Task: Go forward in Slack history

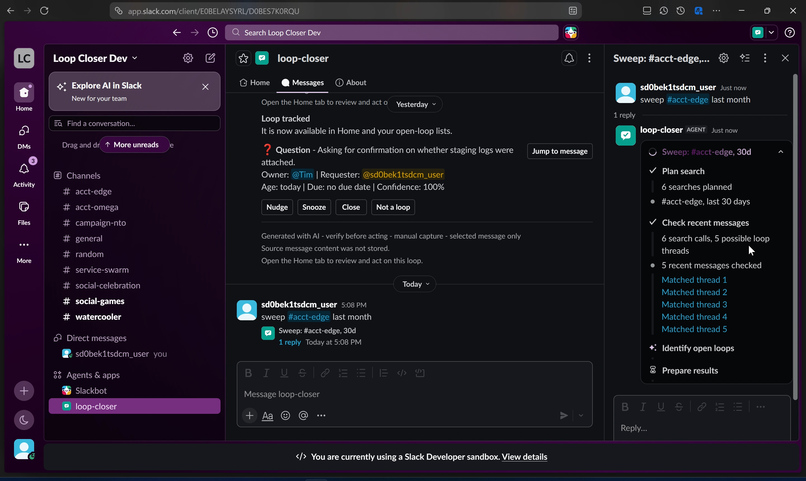Action: [195, 32]
